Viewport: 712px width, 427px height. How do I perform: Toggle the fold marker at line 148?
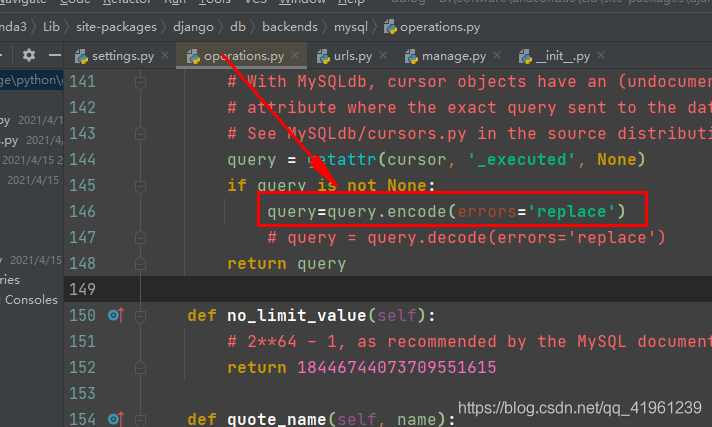(x=140, y=263)
